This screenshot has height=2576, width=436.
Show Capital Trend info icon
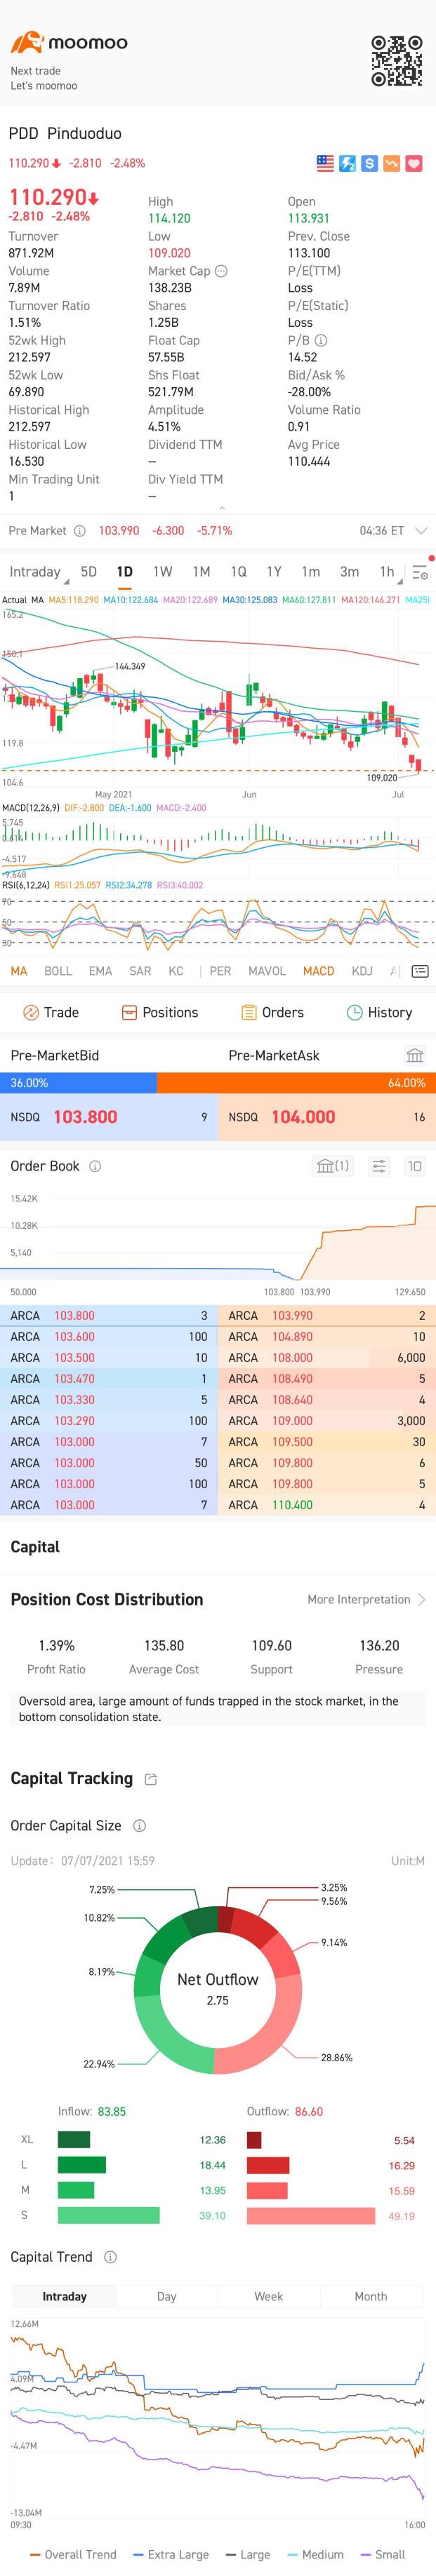[110, 2257]
